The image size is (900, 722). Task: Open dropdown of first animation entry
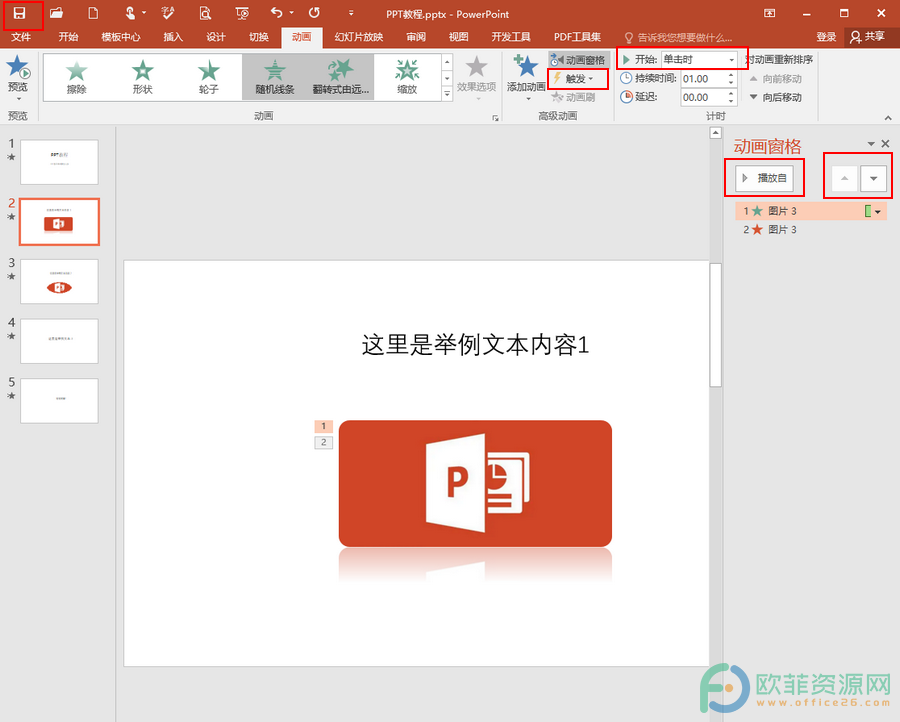pyautogui.click(x=878, y=212)
